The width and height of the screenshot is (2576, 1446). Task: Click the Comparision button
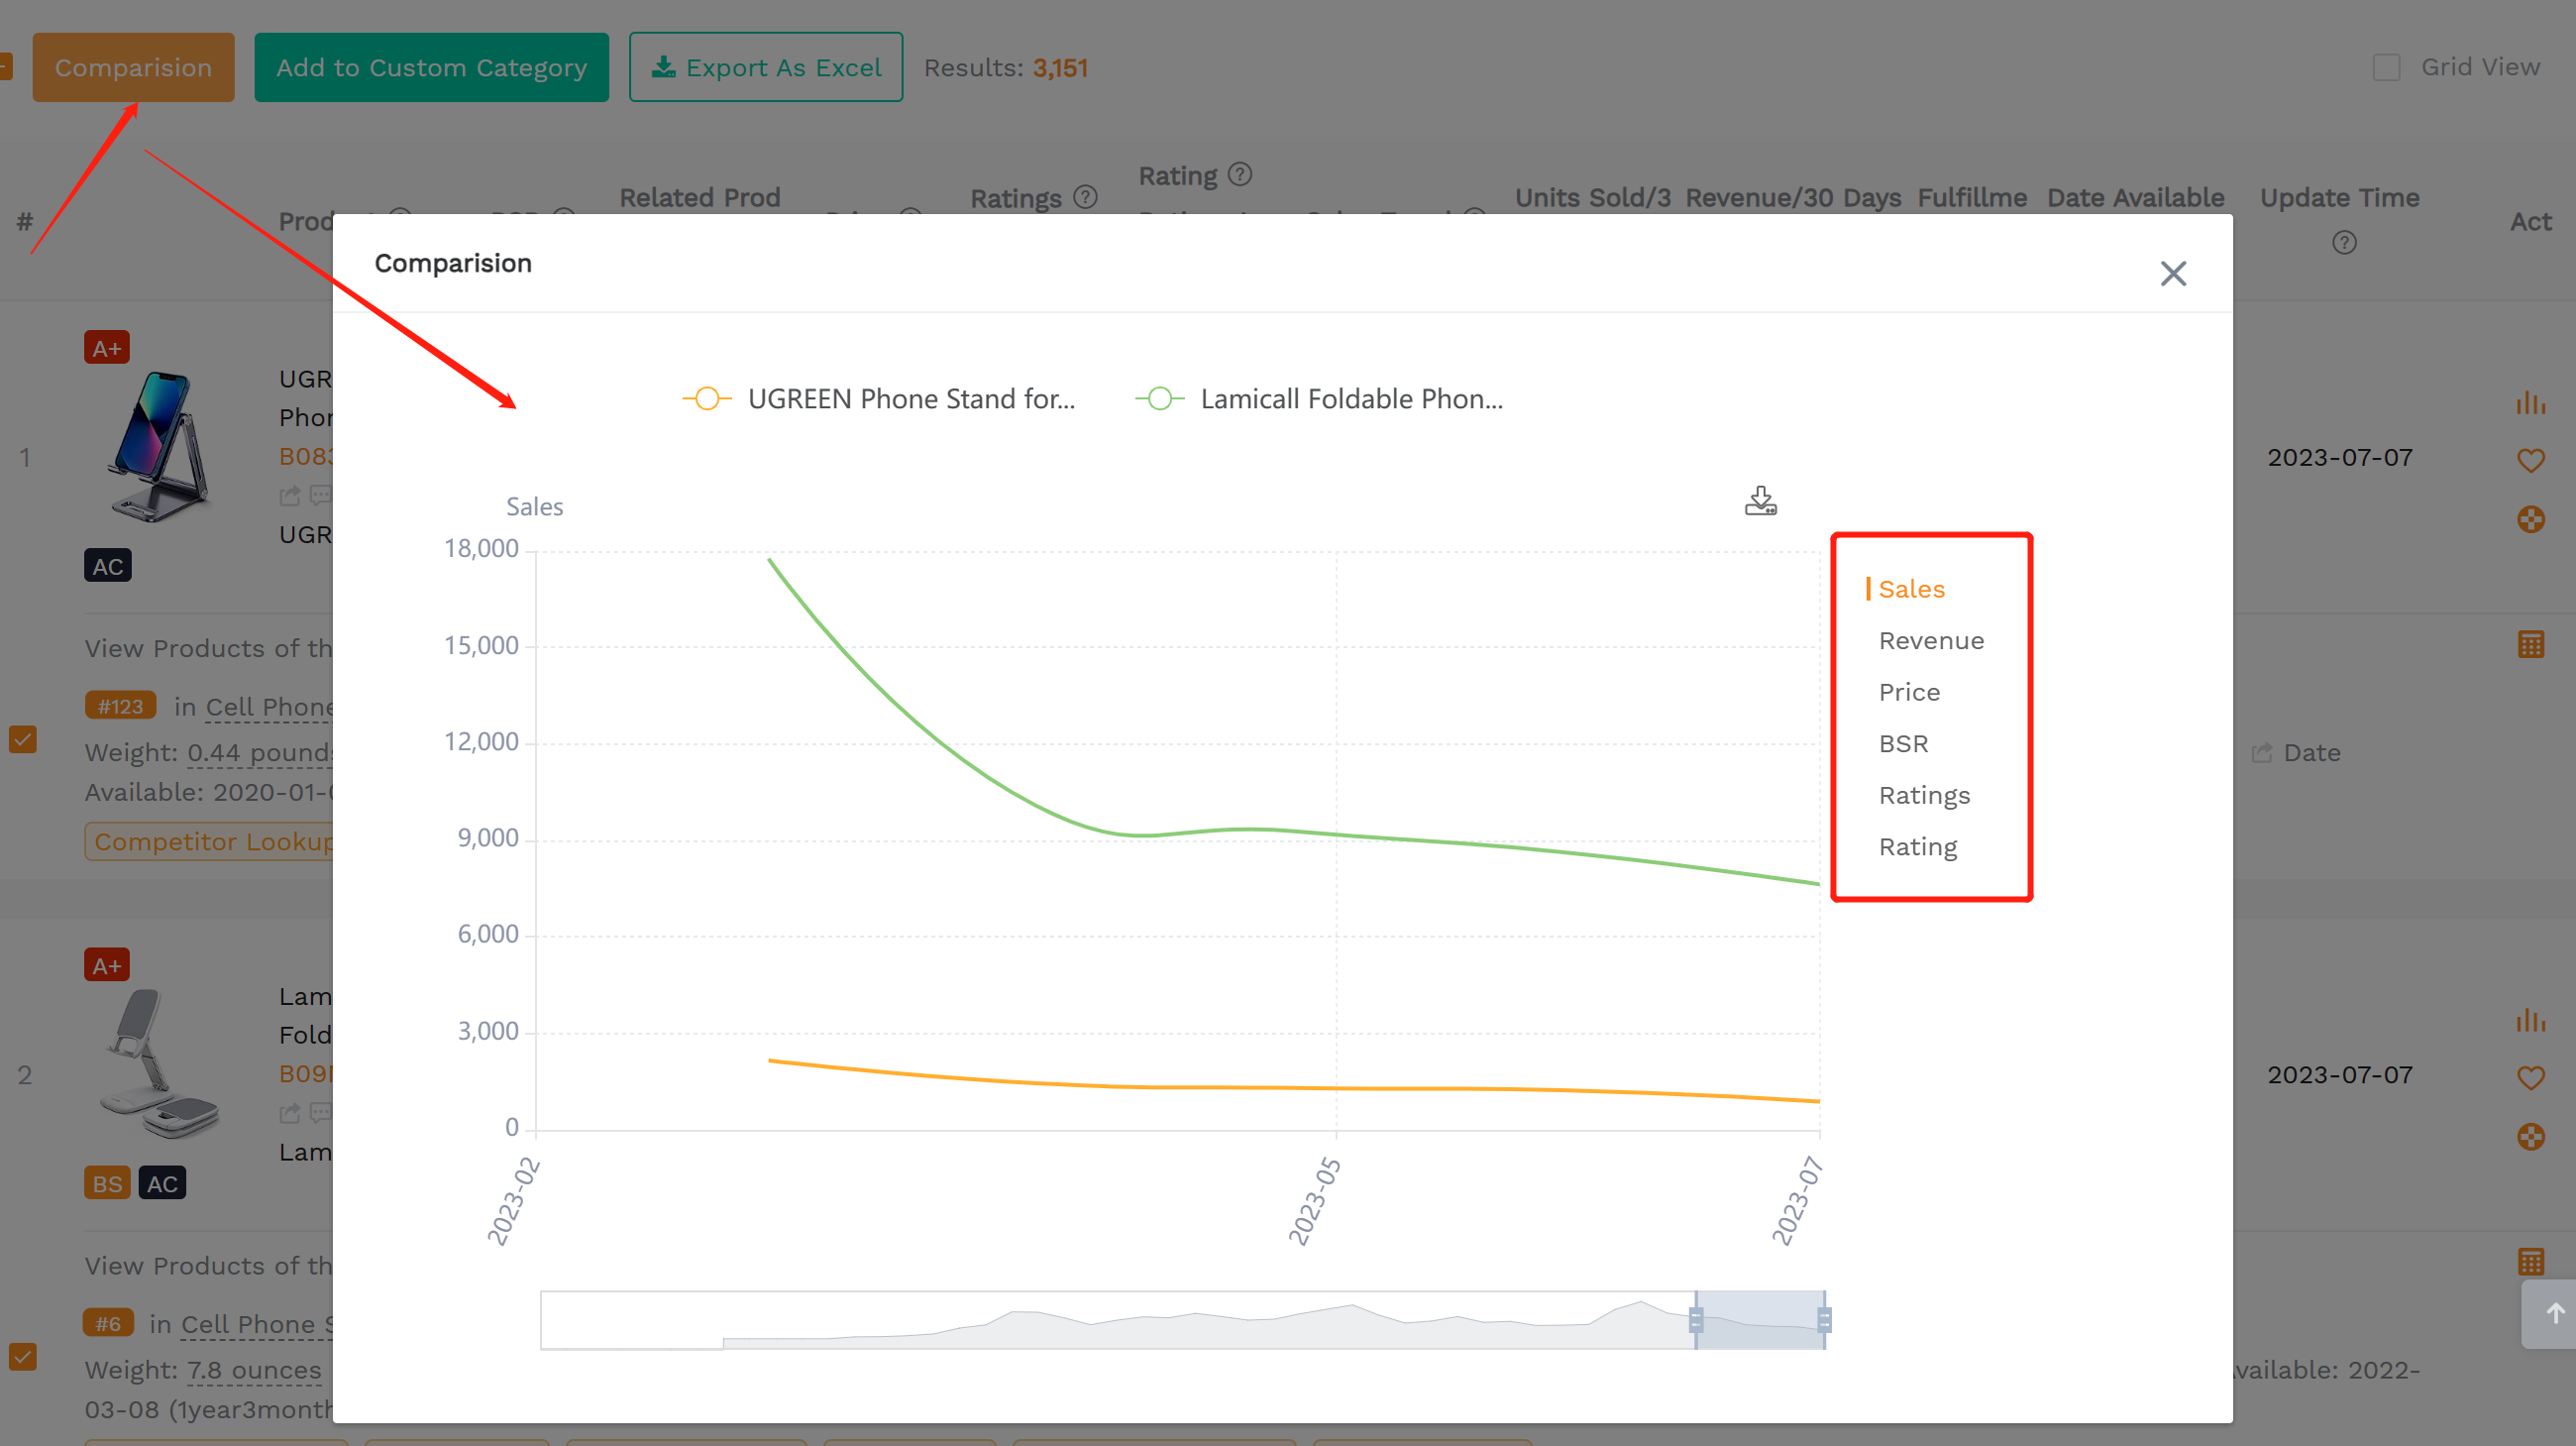coord(133,67)
